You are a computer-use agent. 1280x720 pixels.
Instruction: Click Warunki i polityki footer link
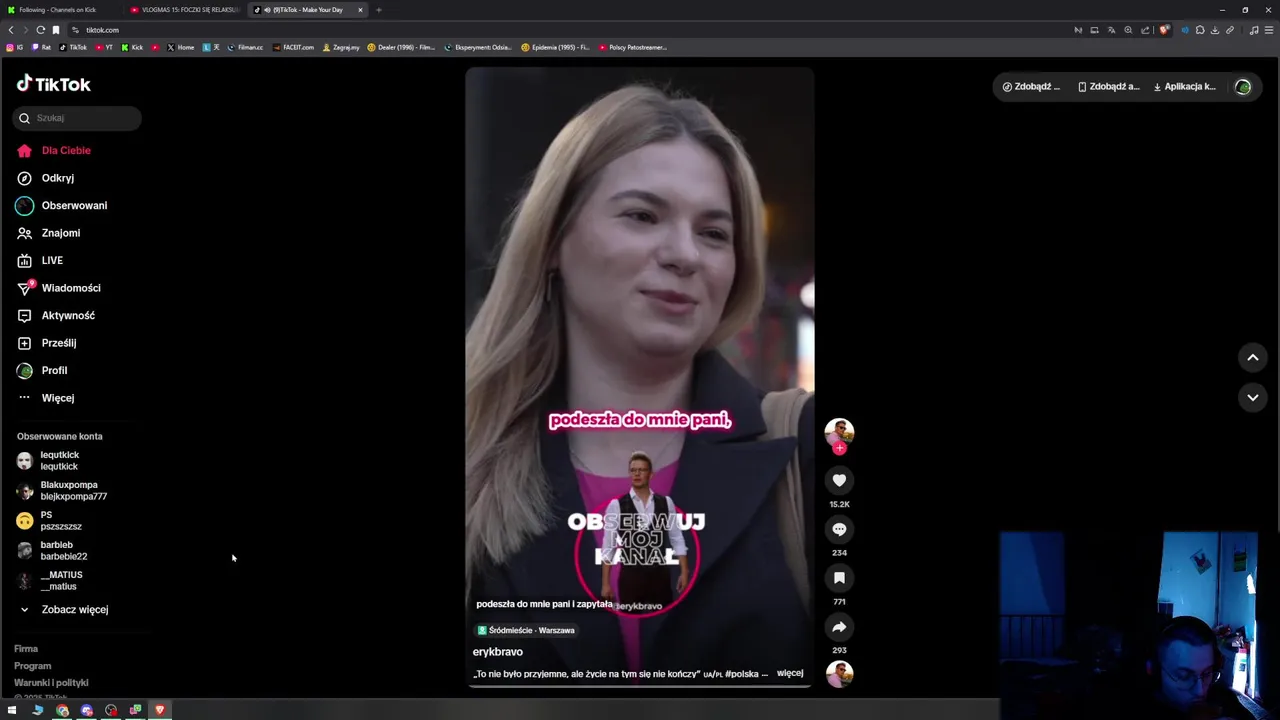click(51, 683)
